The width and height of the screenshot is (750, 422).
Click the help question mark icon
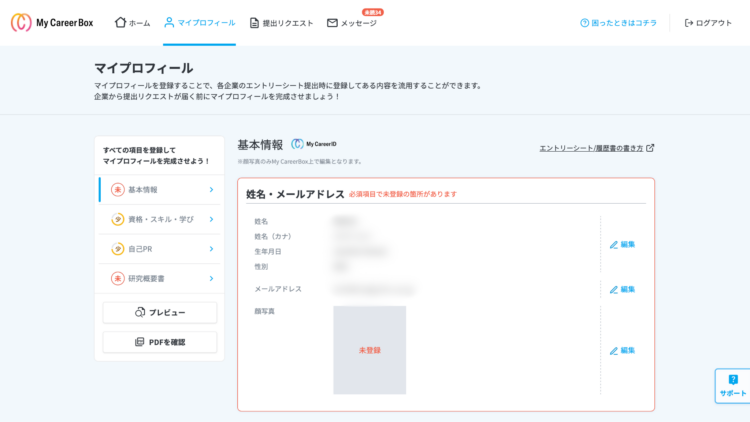tap(584, 22)
